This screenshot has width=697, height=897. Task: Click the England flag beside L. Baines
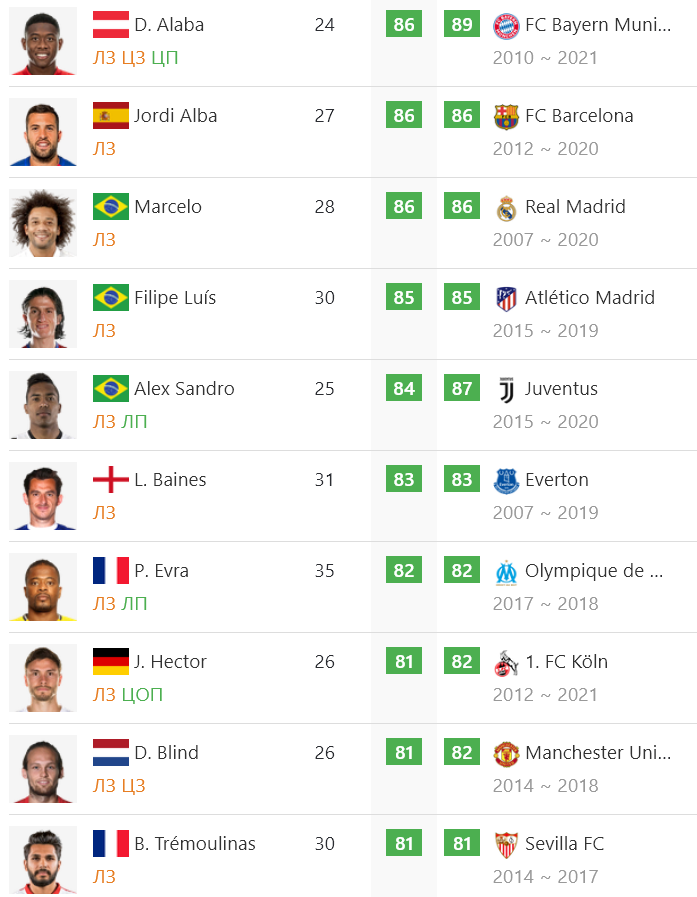(110, 479)
